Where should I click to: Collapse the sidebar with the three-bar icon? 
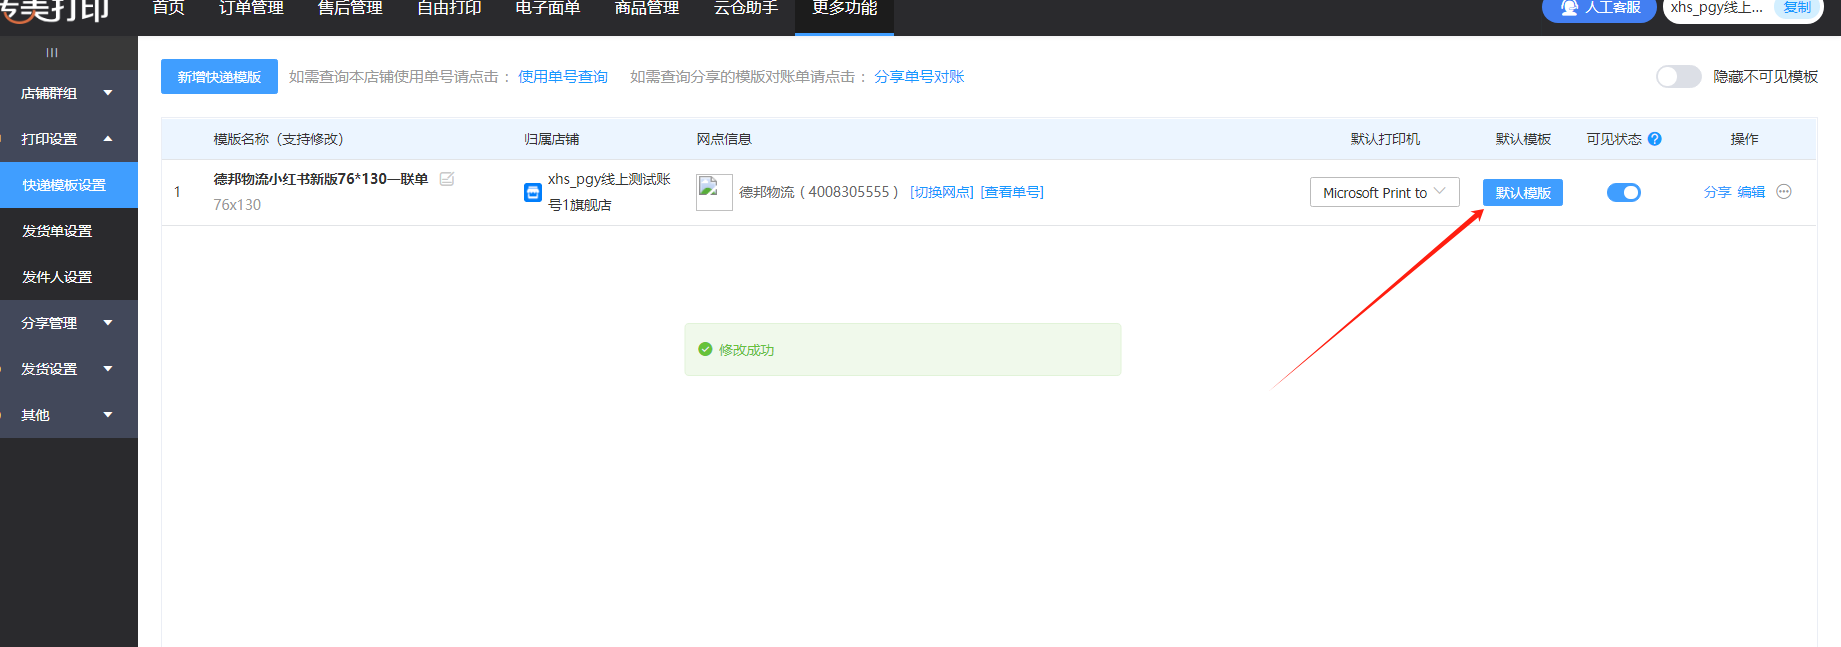[52, 53]
